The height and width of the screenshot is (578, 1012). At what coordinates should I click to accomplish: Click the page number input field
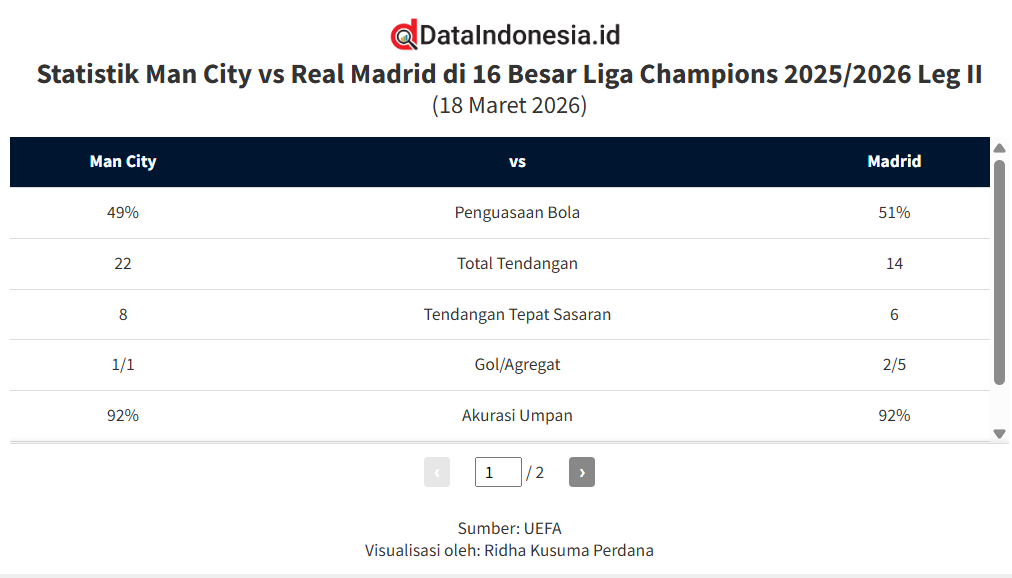(x=498, y=472)
